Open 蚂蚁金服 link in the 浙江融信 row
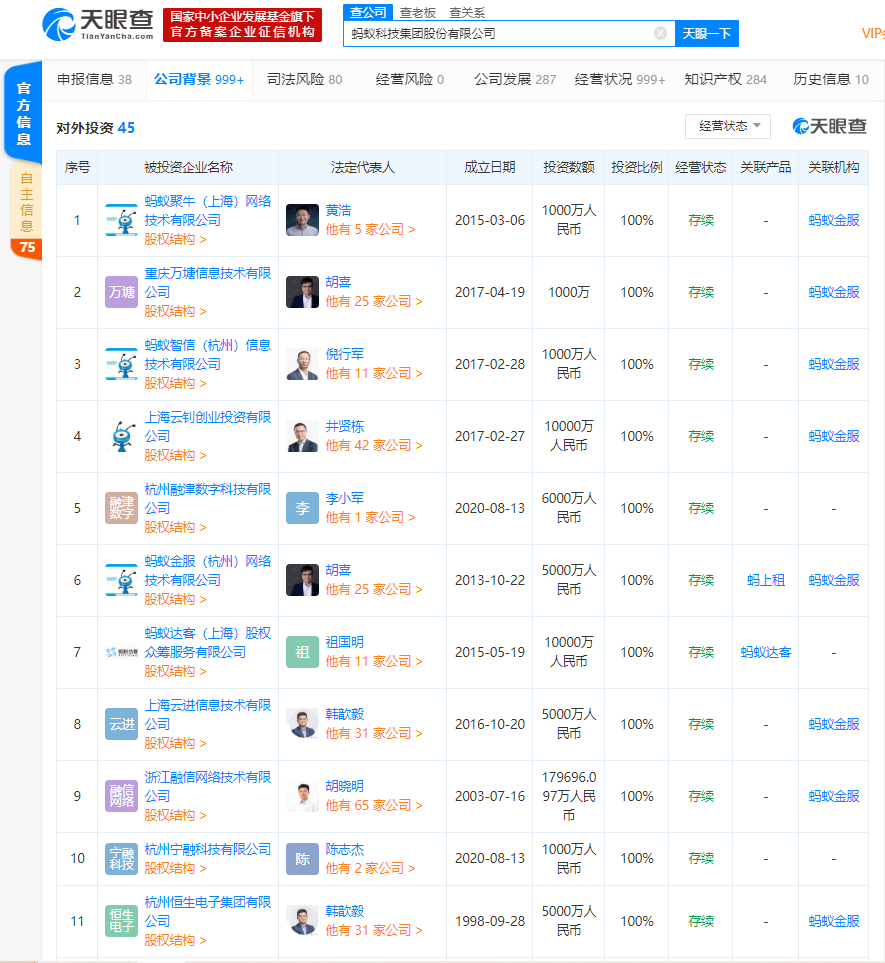Screen dimensions: 885x963 834,796
